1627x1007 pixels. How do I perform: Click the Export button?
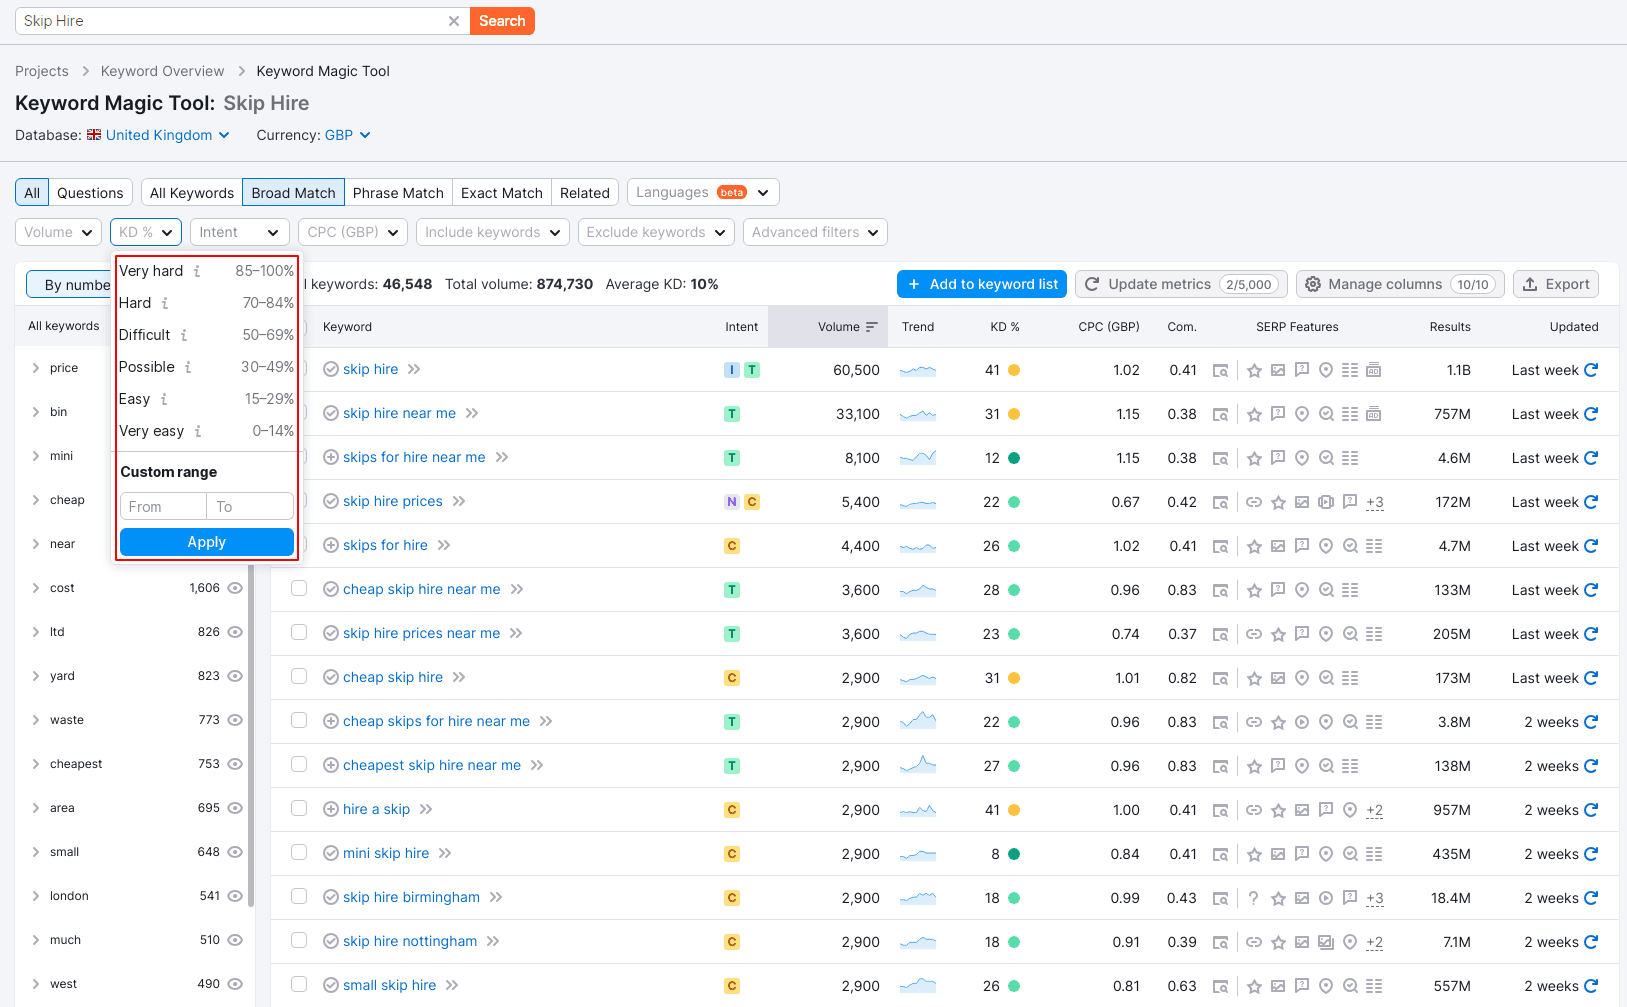pos(1556,284)
